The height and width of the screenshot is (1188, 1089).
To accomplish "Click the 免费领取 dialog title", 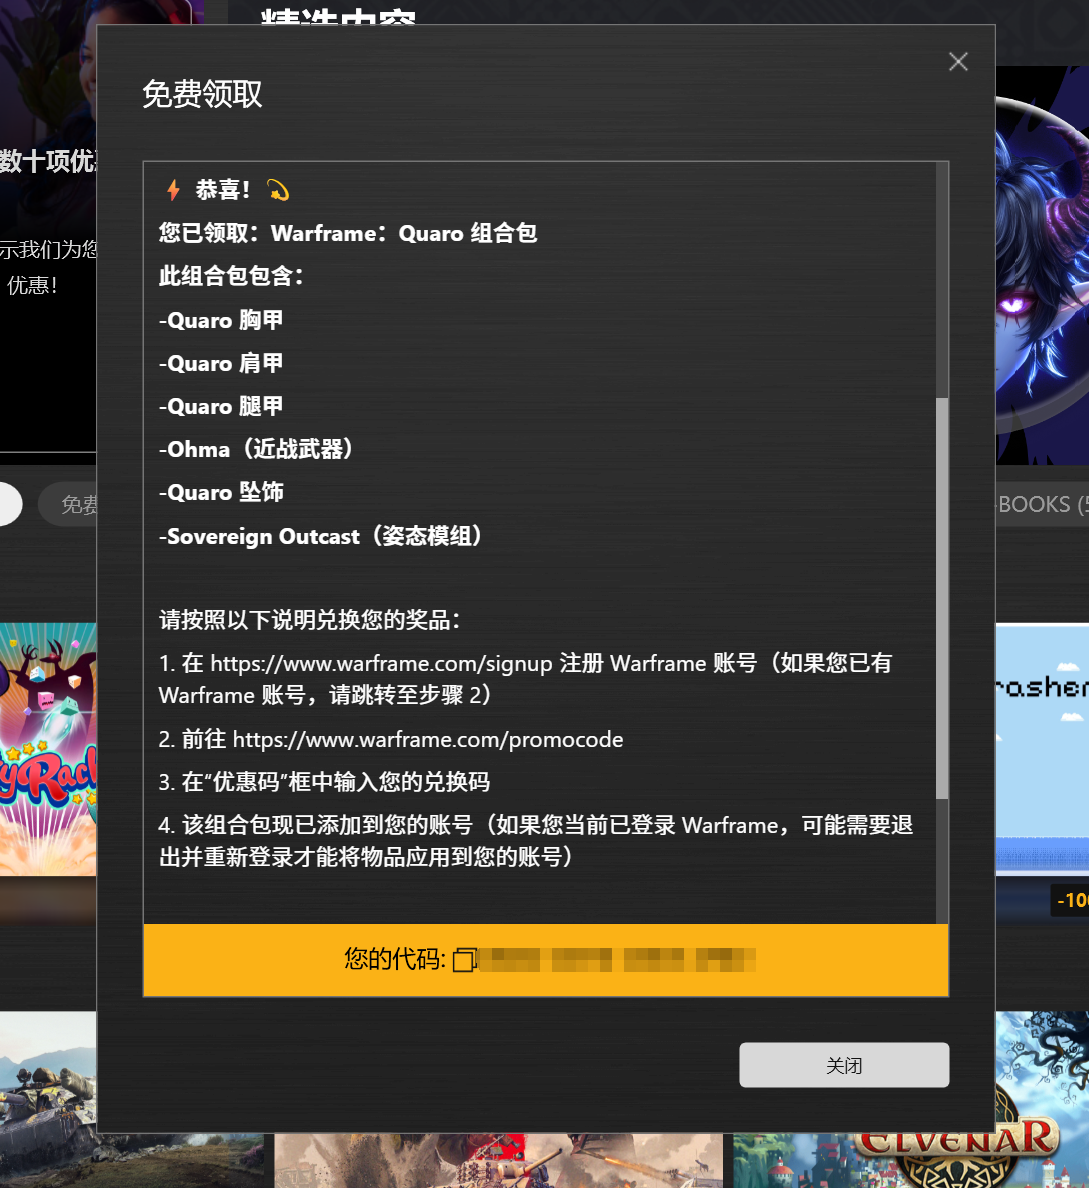I will 202,94.
